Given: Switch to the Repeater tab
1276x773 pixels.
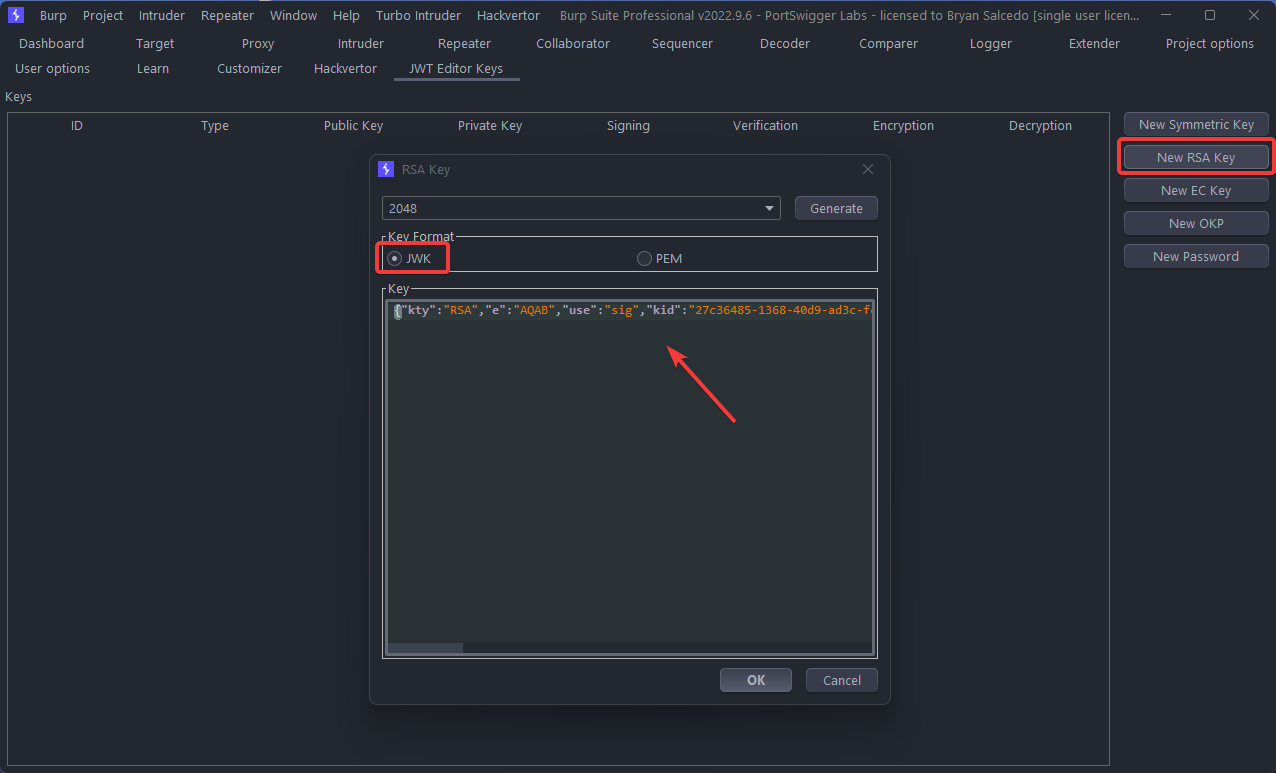Looking at the screenshot, I should point(464,43).
